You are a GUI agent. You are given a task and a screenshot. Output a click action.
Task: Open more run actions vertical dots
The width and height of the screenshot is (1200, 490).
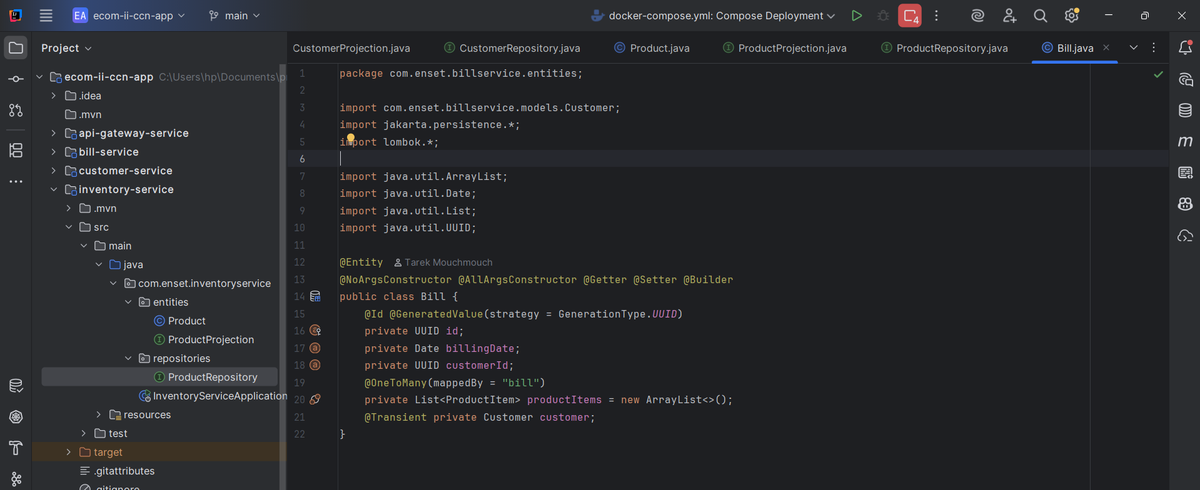click(x=936, y=16)
